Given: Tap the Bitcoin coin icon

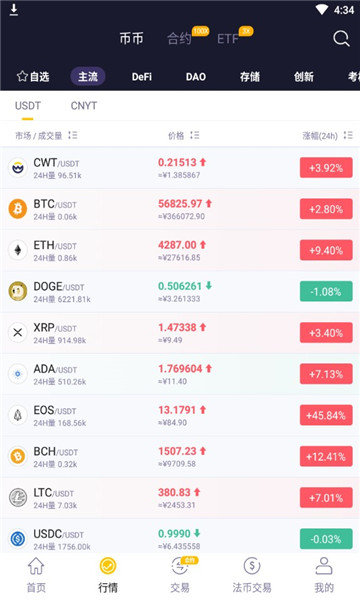Looking at the screenshot, I should coord(18,209).
